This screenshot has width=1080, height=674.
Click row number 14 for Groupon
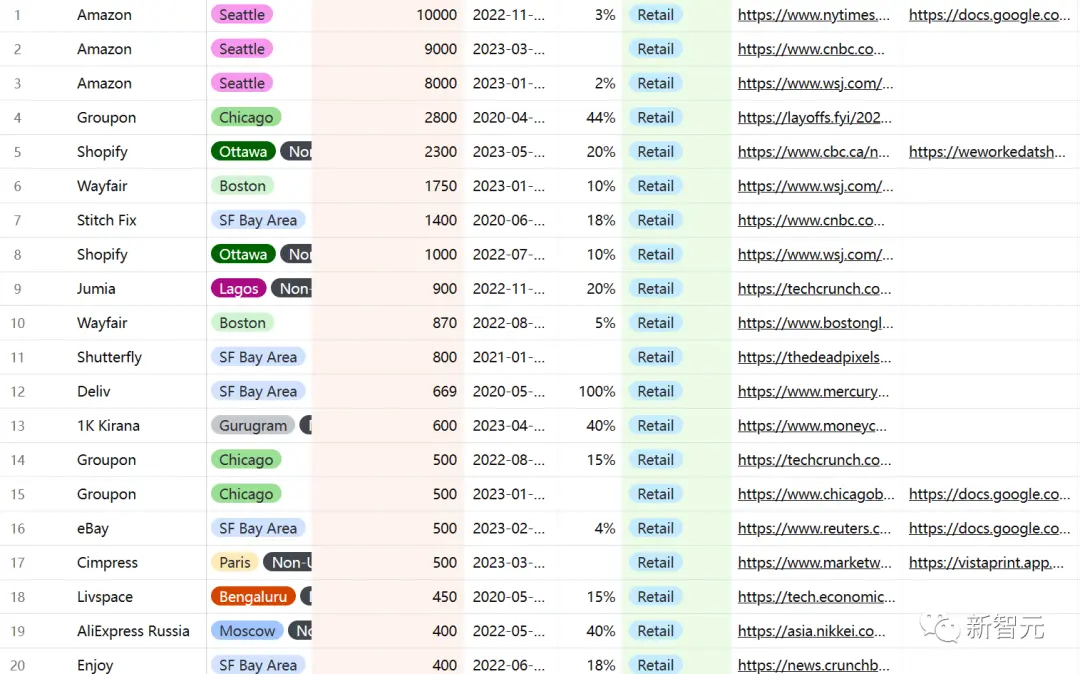click(x=18, y=460)
